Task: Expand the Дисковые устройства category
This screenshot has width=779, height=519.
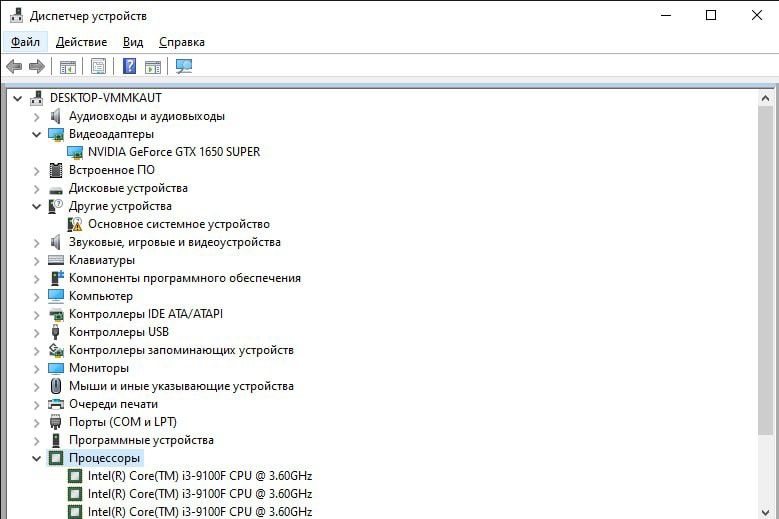Action: [x=36, y=189]
